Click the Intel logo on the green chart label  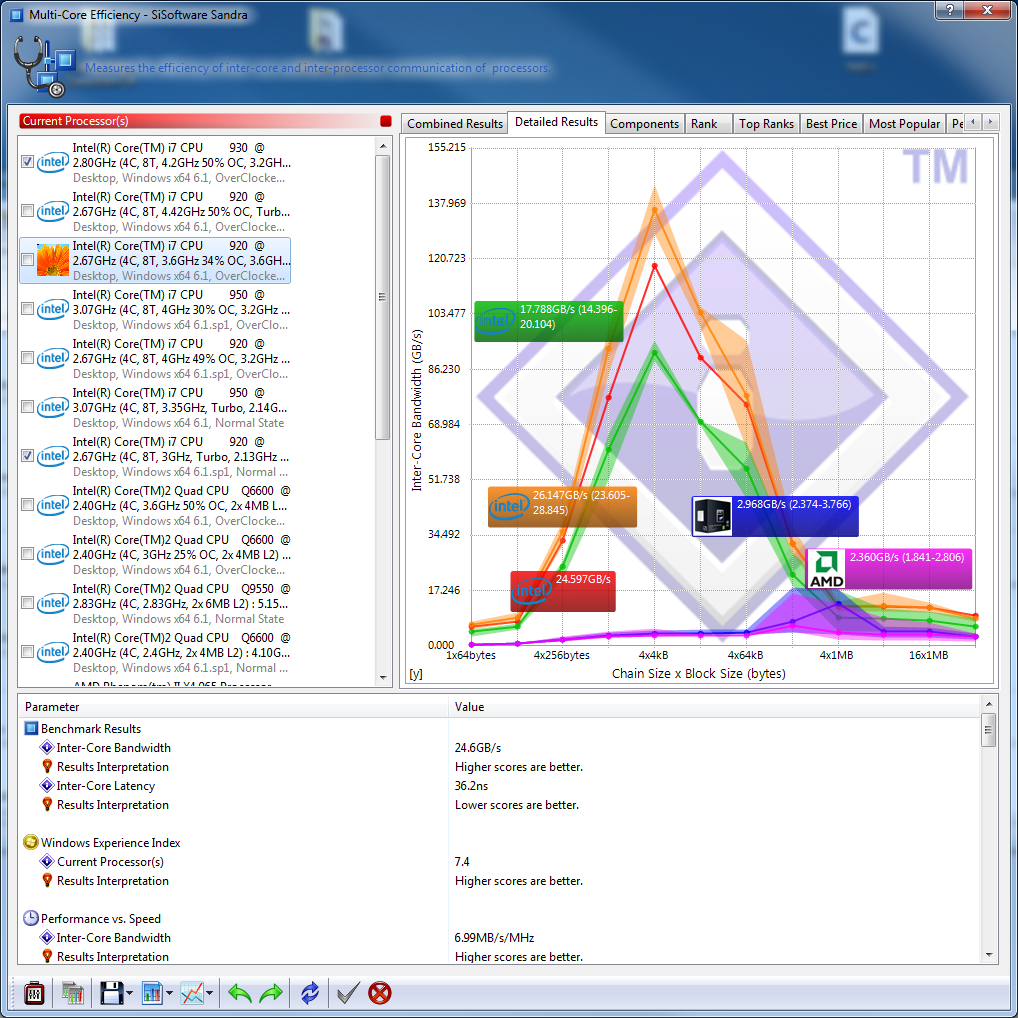(x=496, y=321)
